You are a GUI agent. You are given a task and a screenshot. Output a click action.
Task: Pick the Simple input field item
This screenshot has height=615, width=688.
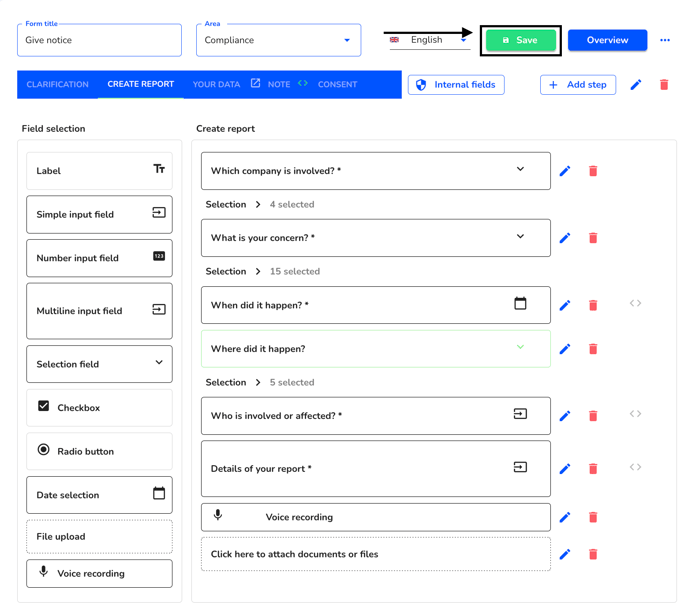(100, 214)
